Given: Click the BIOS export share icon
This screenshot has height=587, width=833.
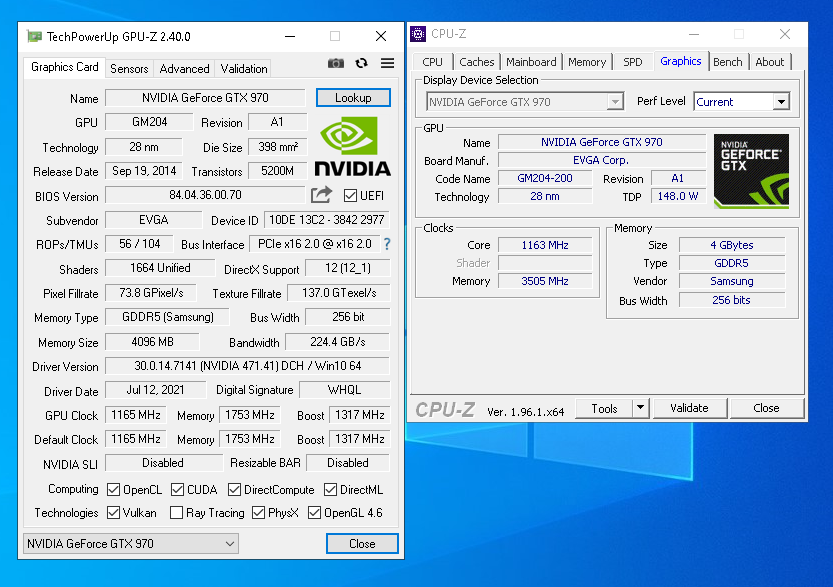Looking at the screenshot, I should click(x=321, y=195).
